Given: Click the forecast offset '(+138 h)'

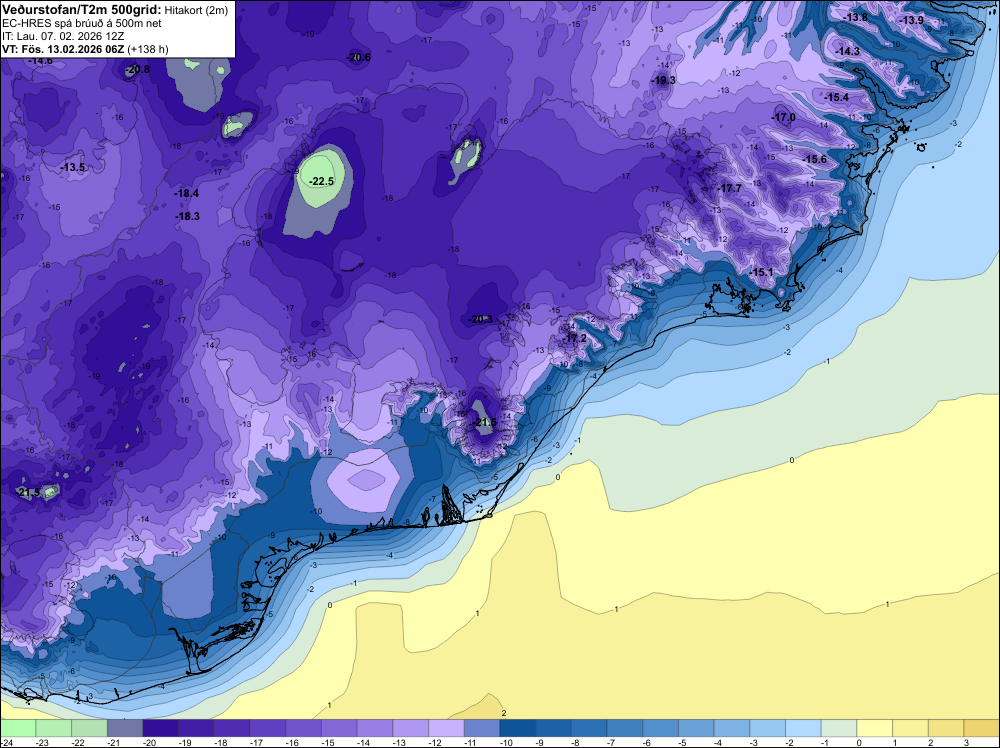Looking at the screenshot, I should [148, 49].
